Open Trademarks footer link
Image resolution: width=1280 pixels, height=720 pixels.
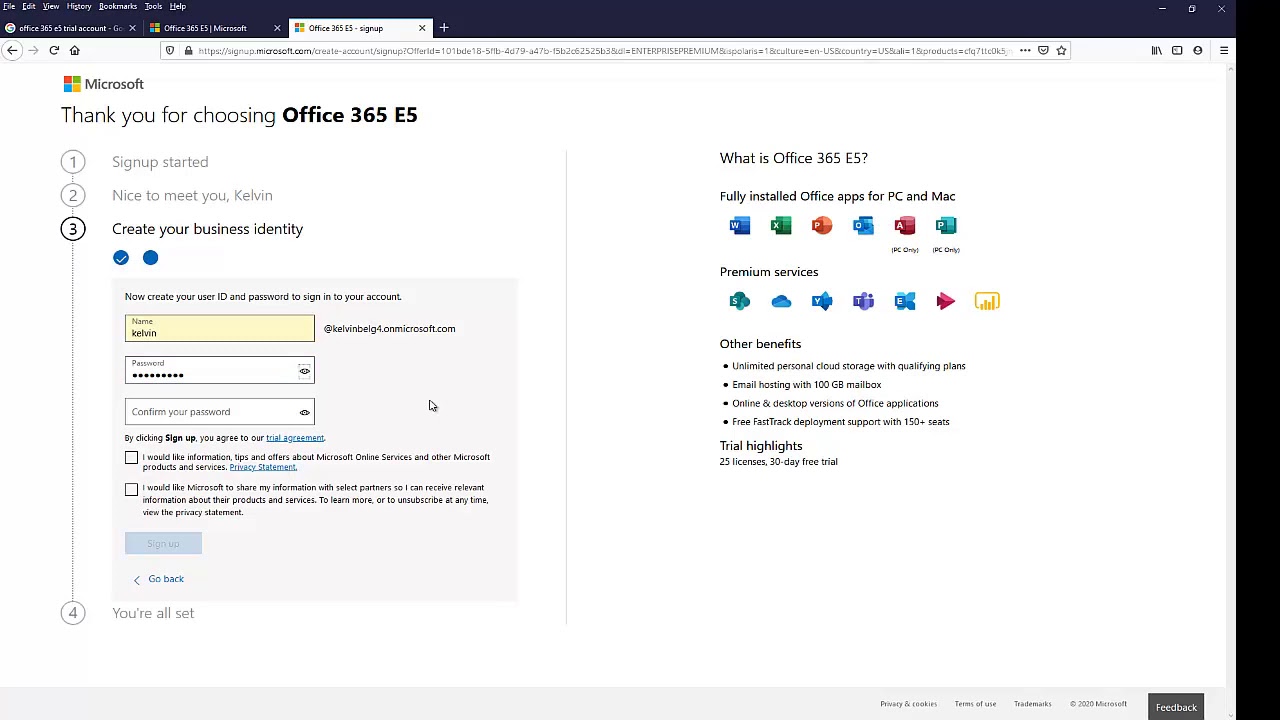[1033, 704]
